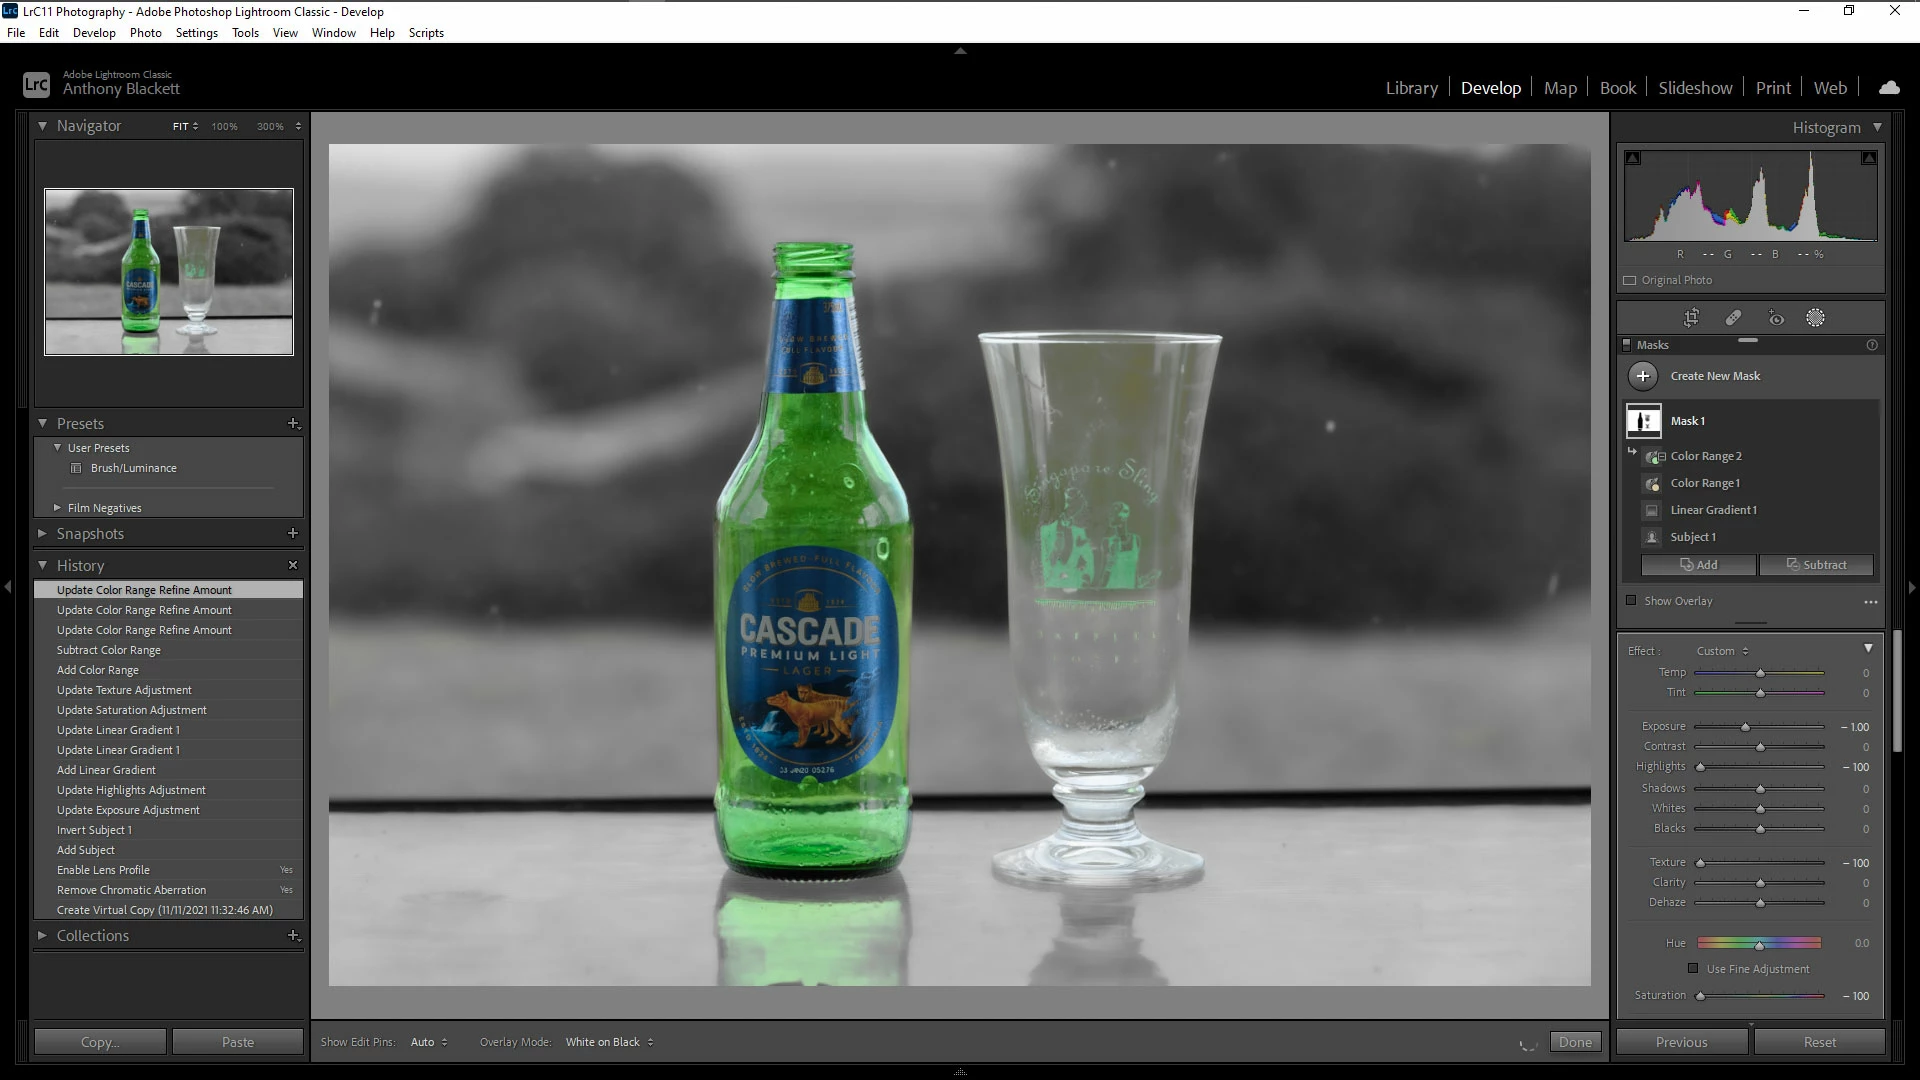This screenshot has height=1080, width=1920.
Task: Enable the Show Overlay checkbox
Action: point(1631,601)
